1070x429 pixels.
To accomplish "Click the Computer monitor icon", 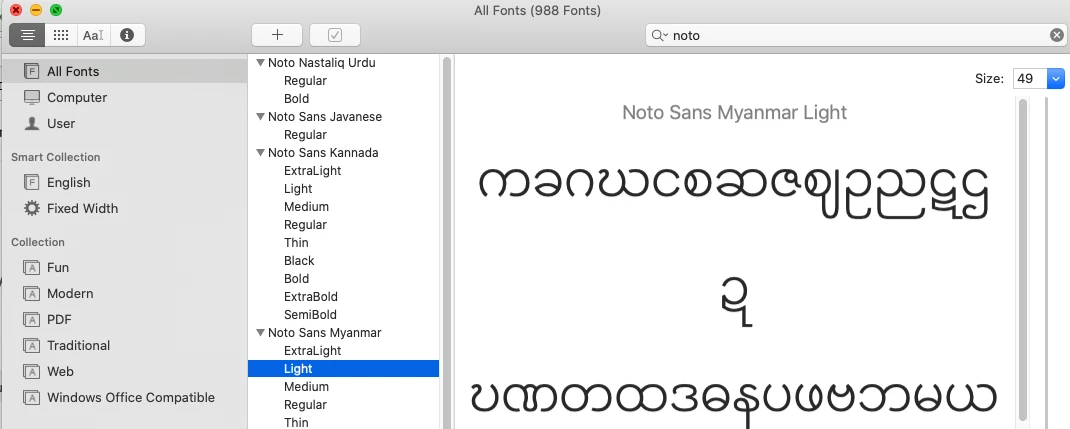I will [31, 98].
